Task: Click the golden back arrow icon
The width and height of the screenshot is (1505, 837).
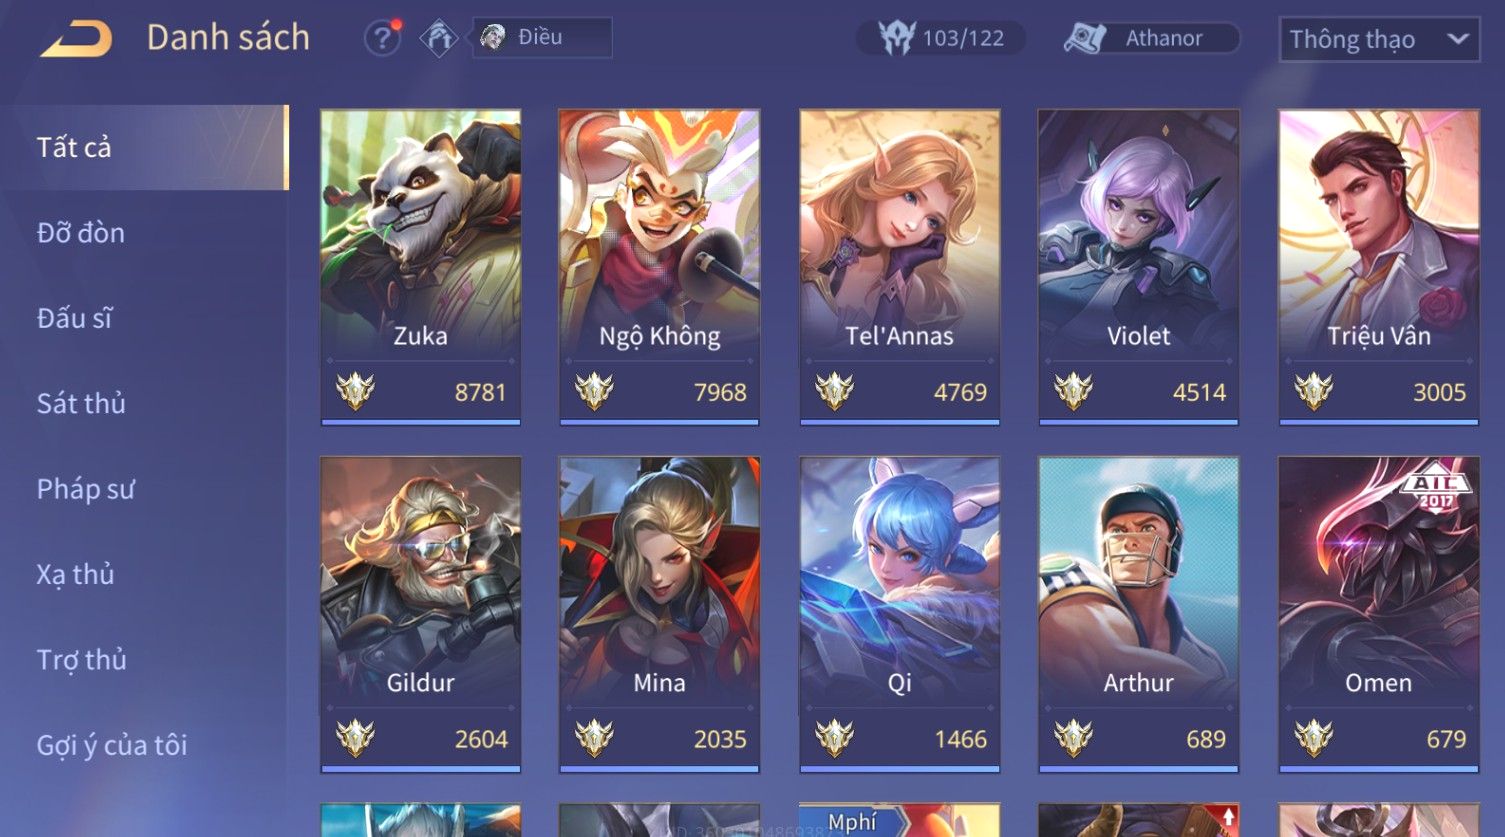Action: 76,38
